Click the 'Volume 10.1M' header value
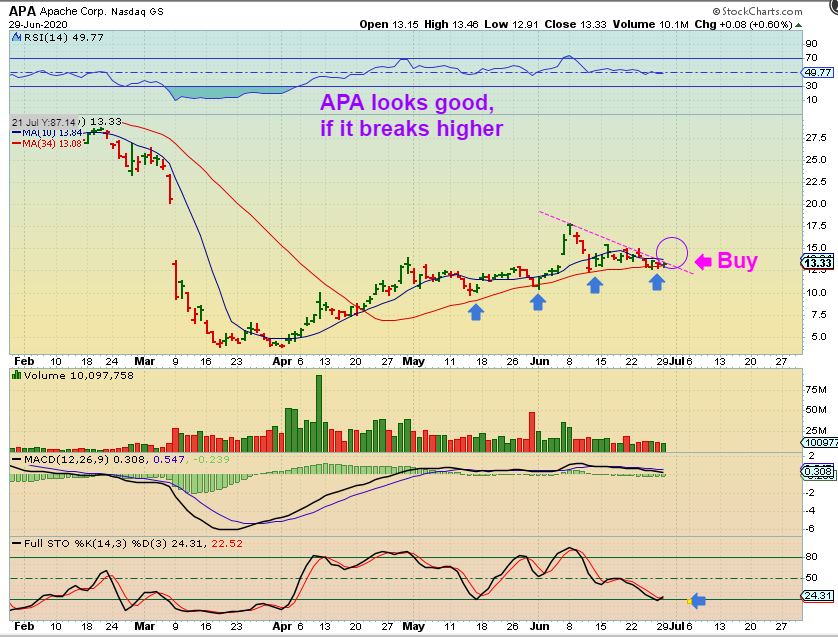The height and width of the screenshot is (637, 838). click(650, 25)
